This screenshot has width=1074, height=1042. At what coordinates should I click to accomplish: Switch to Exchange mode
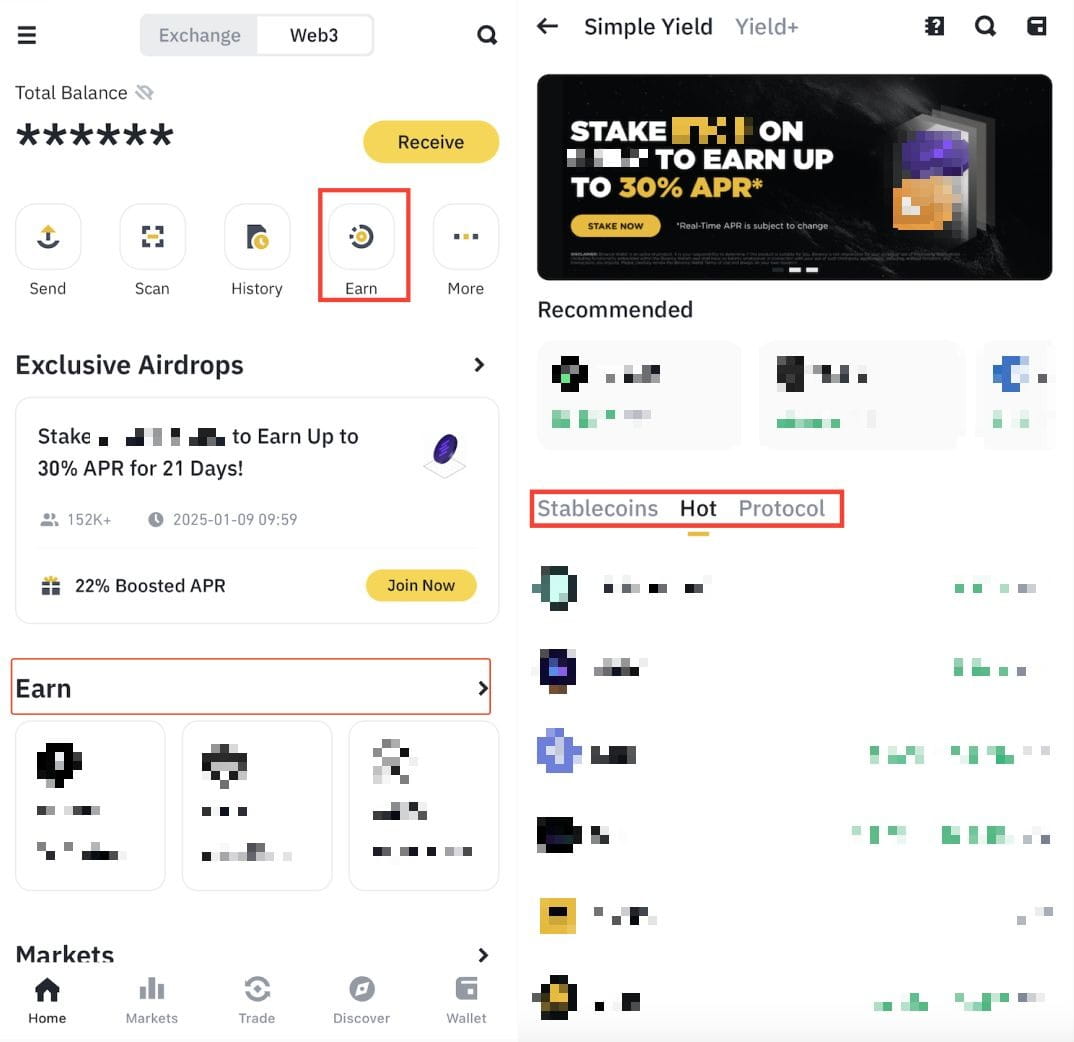click(x=199, y=35)
